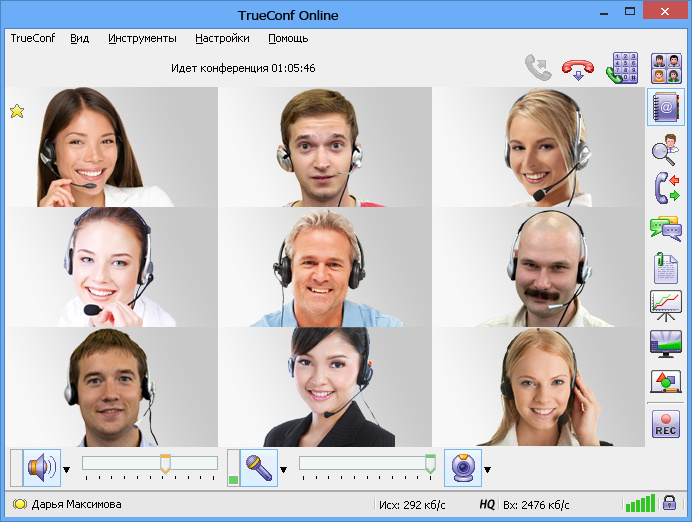Open call history phone arrows icon
Image resolution: width=692 pixels, height=522 pixels.
pos(666,188)
